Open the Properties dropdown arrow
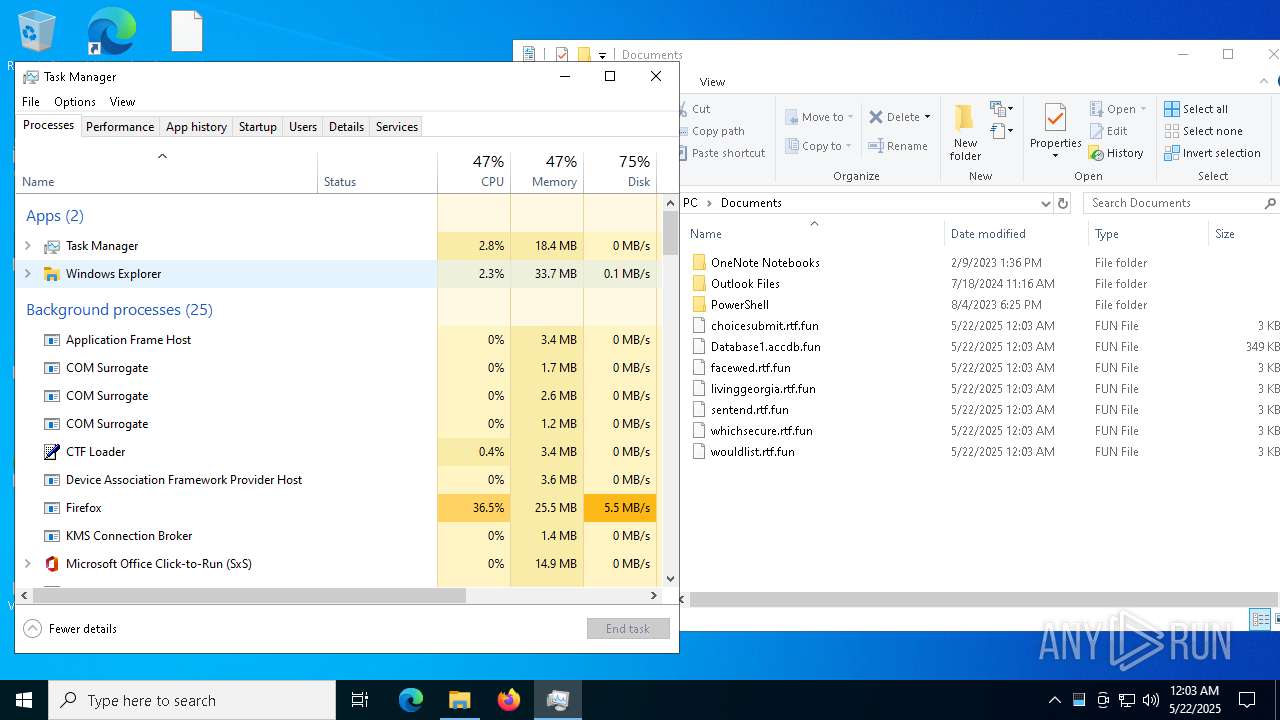Viewport: 1280px width, 720px height. tap(1055, 155)
